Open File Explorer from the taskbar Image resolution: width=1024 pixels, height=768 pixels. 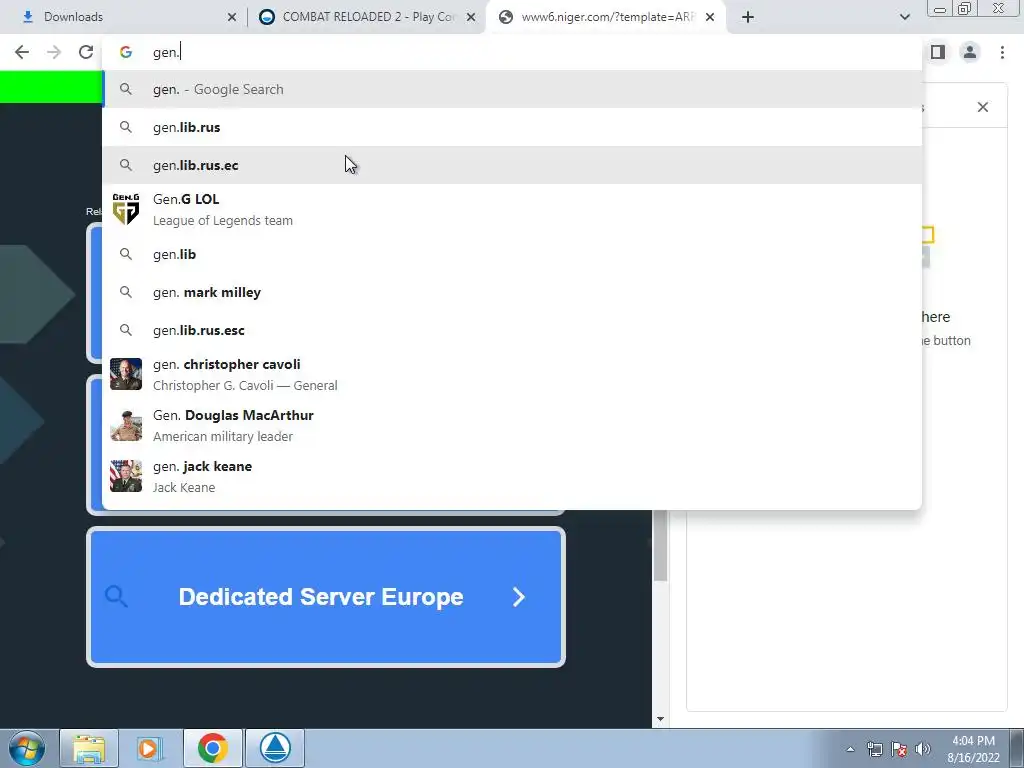[89, 748]
